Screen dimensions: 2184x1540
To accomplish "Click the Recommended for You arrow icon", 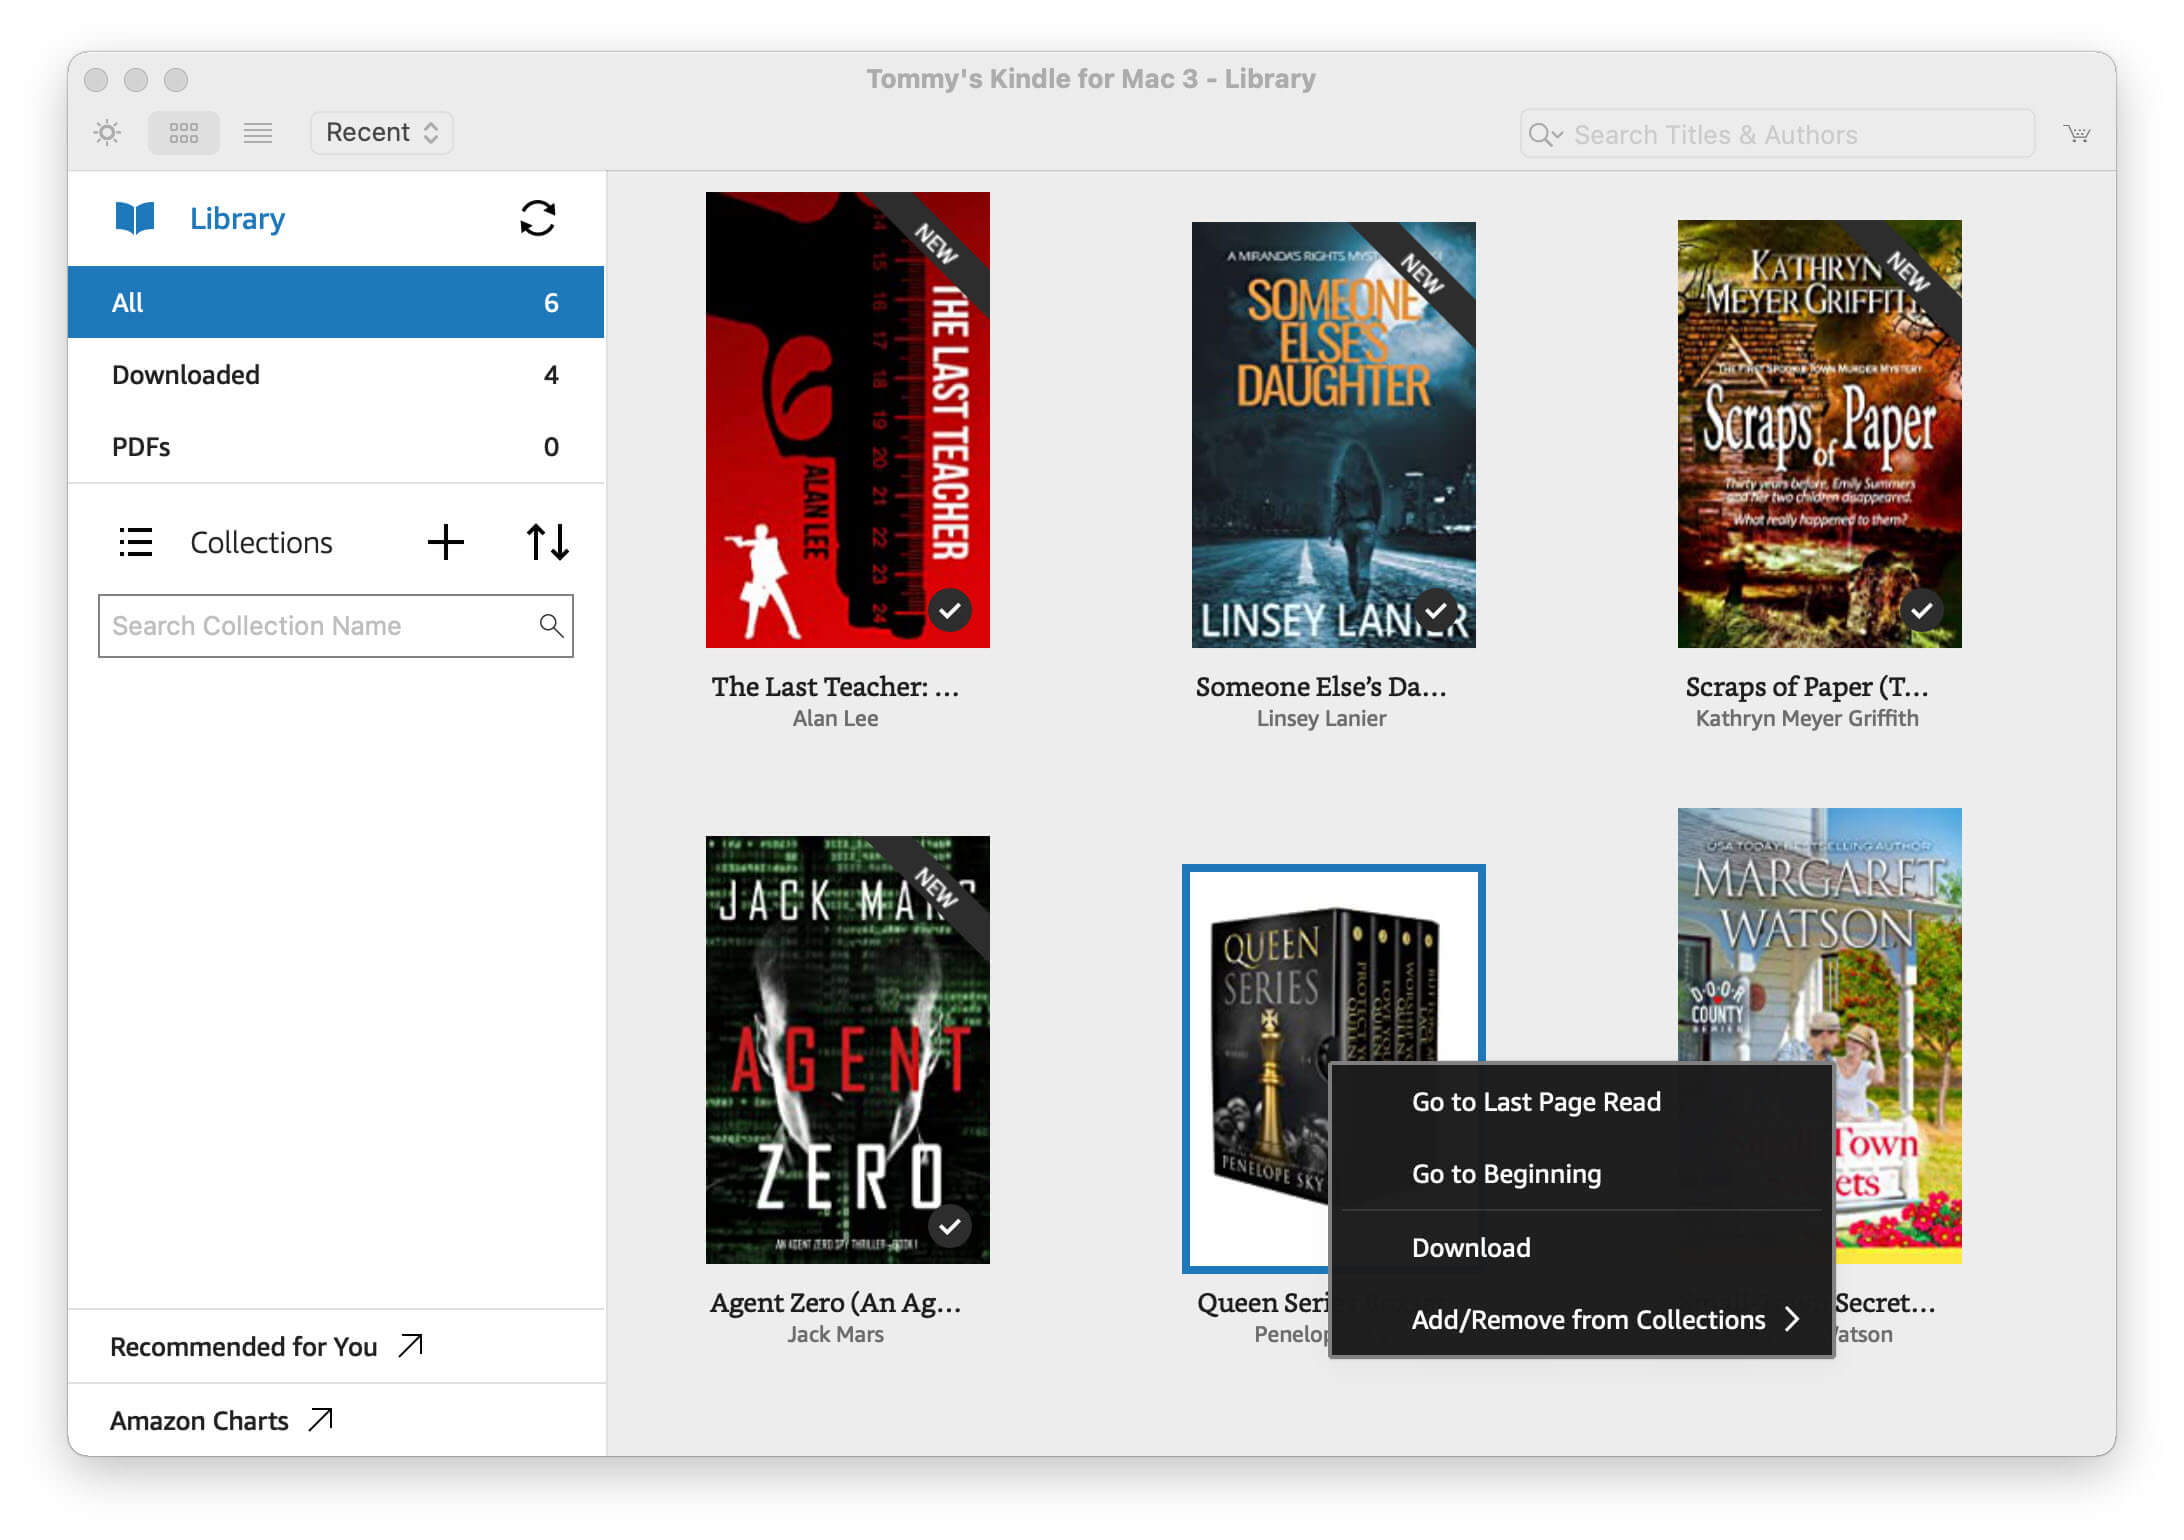I will pos(411,1346).
